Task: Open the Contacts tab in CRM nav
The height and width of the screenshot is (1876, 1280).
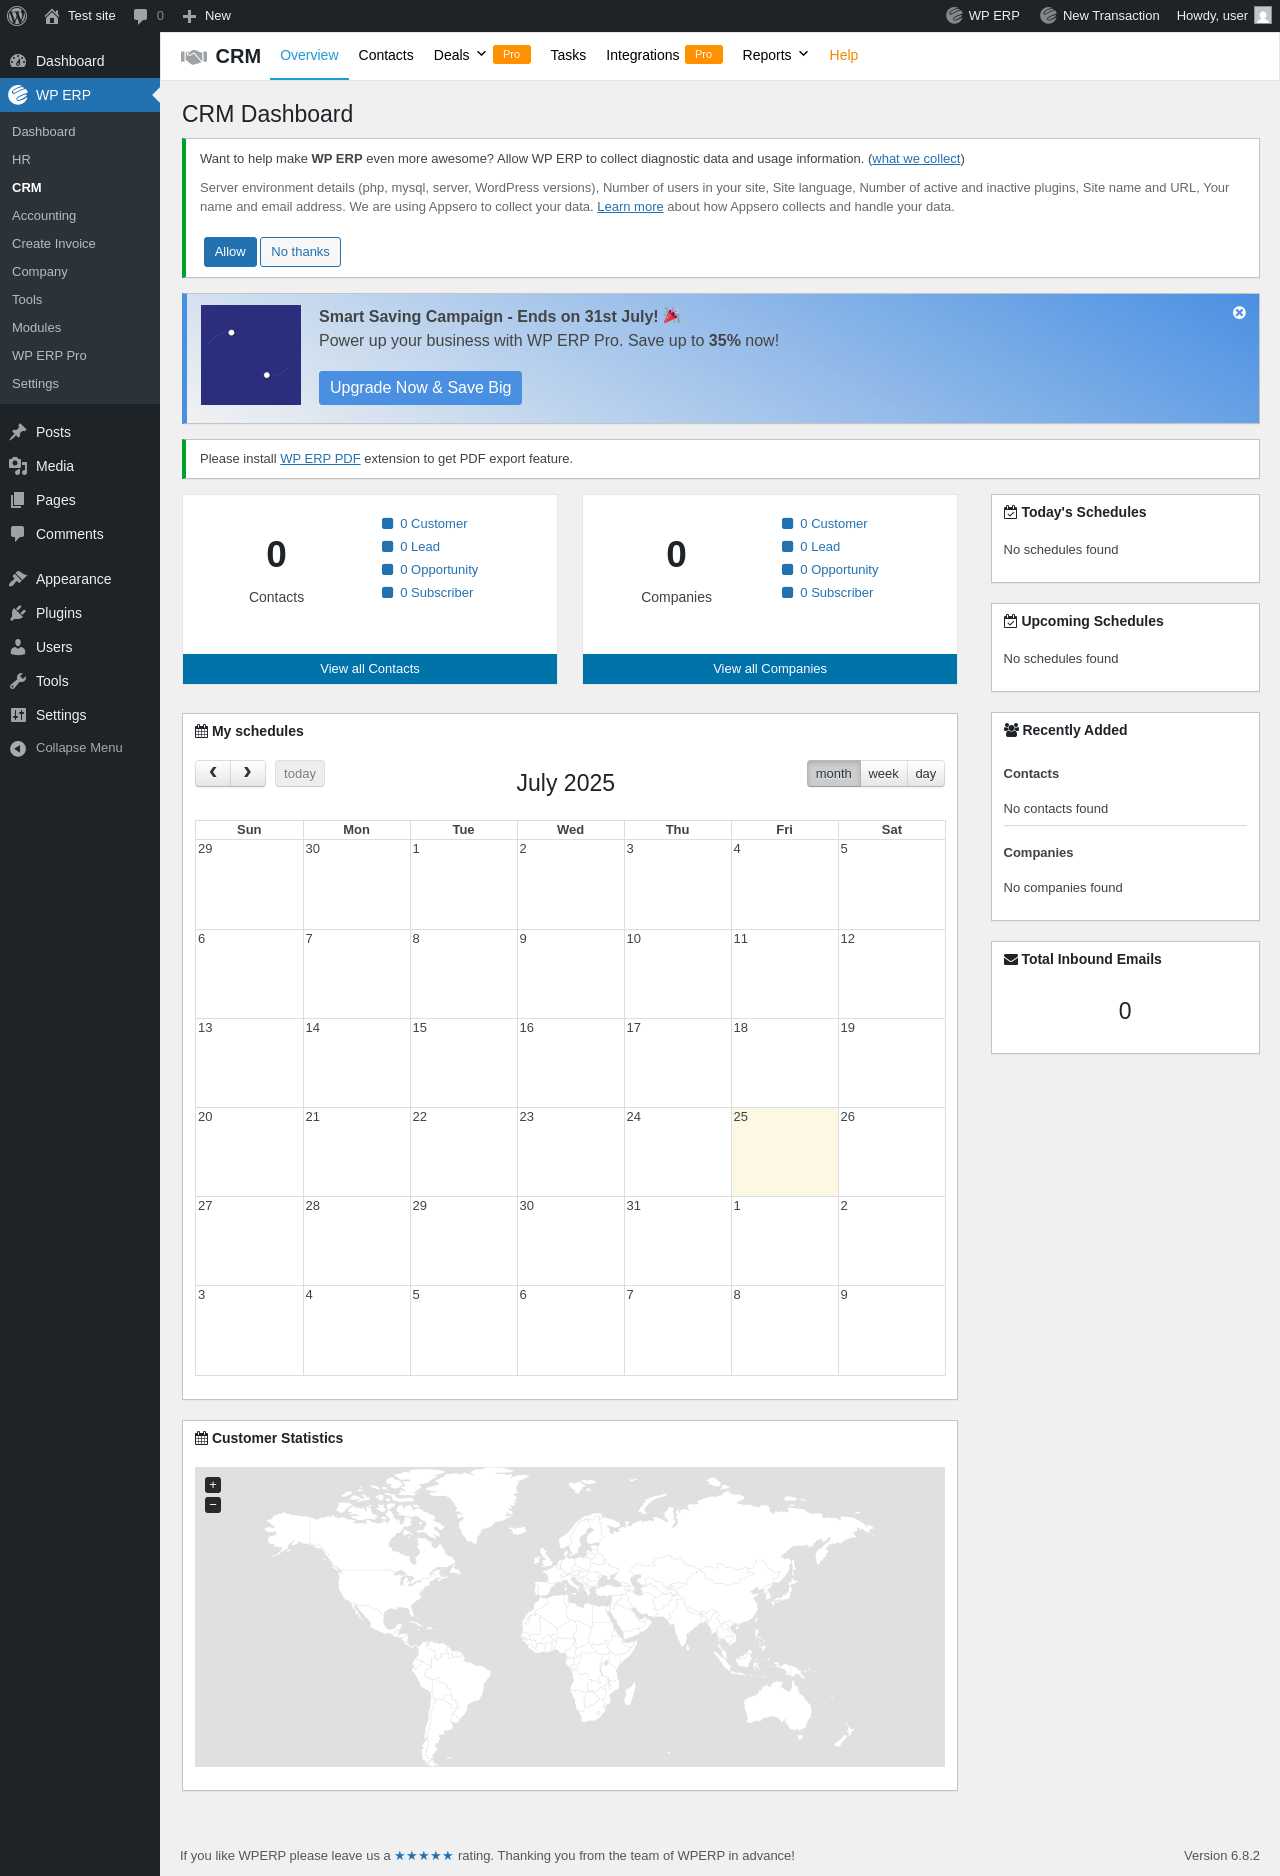Action: 386,55
